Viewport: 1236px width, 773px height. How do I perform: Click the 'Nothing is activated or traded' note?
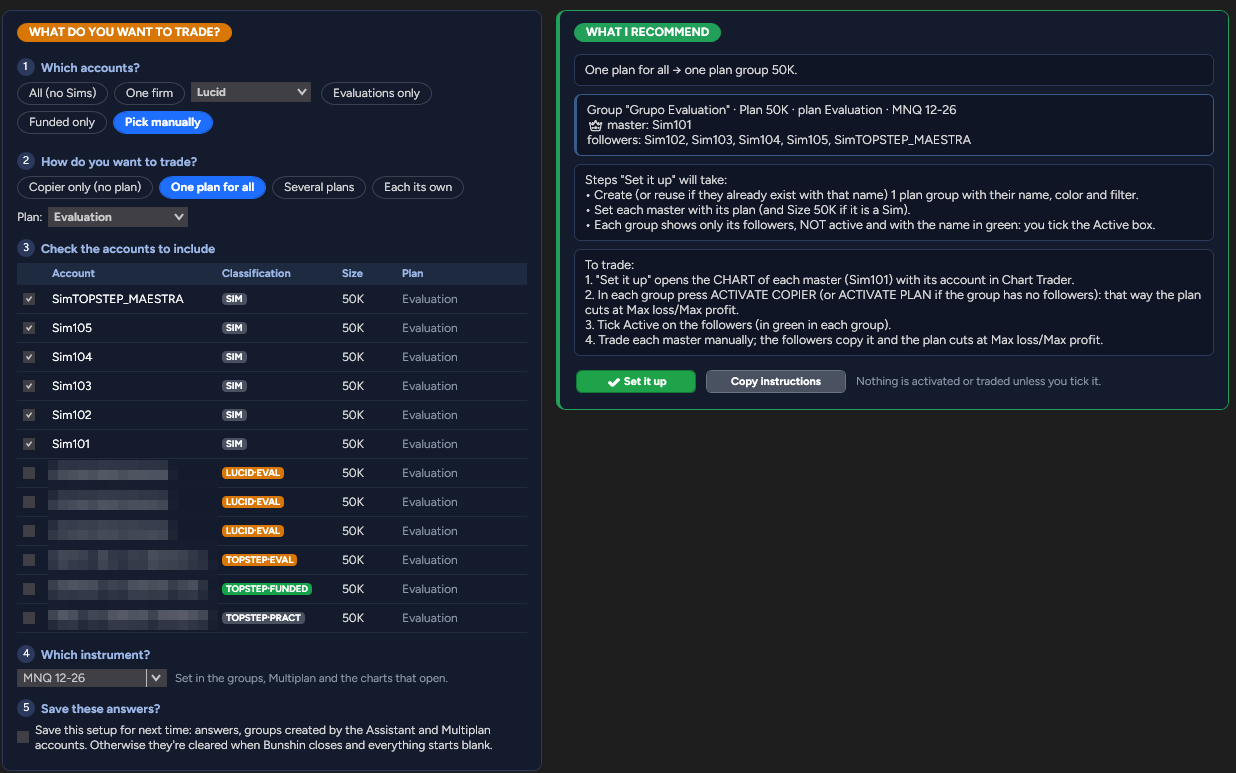point(978,381)
